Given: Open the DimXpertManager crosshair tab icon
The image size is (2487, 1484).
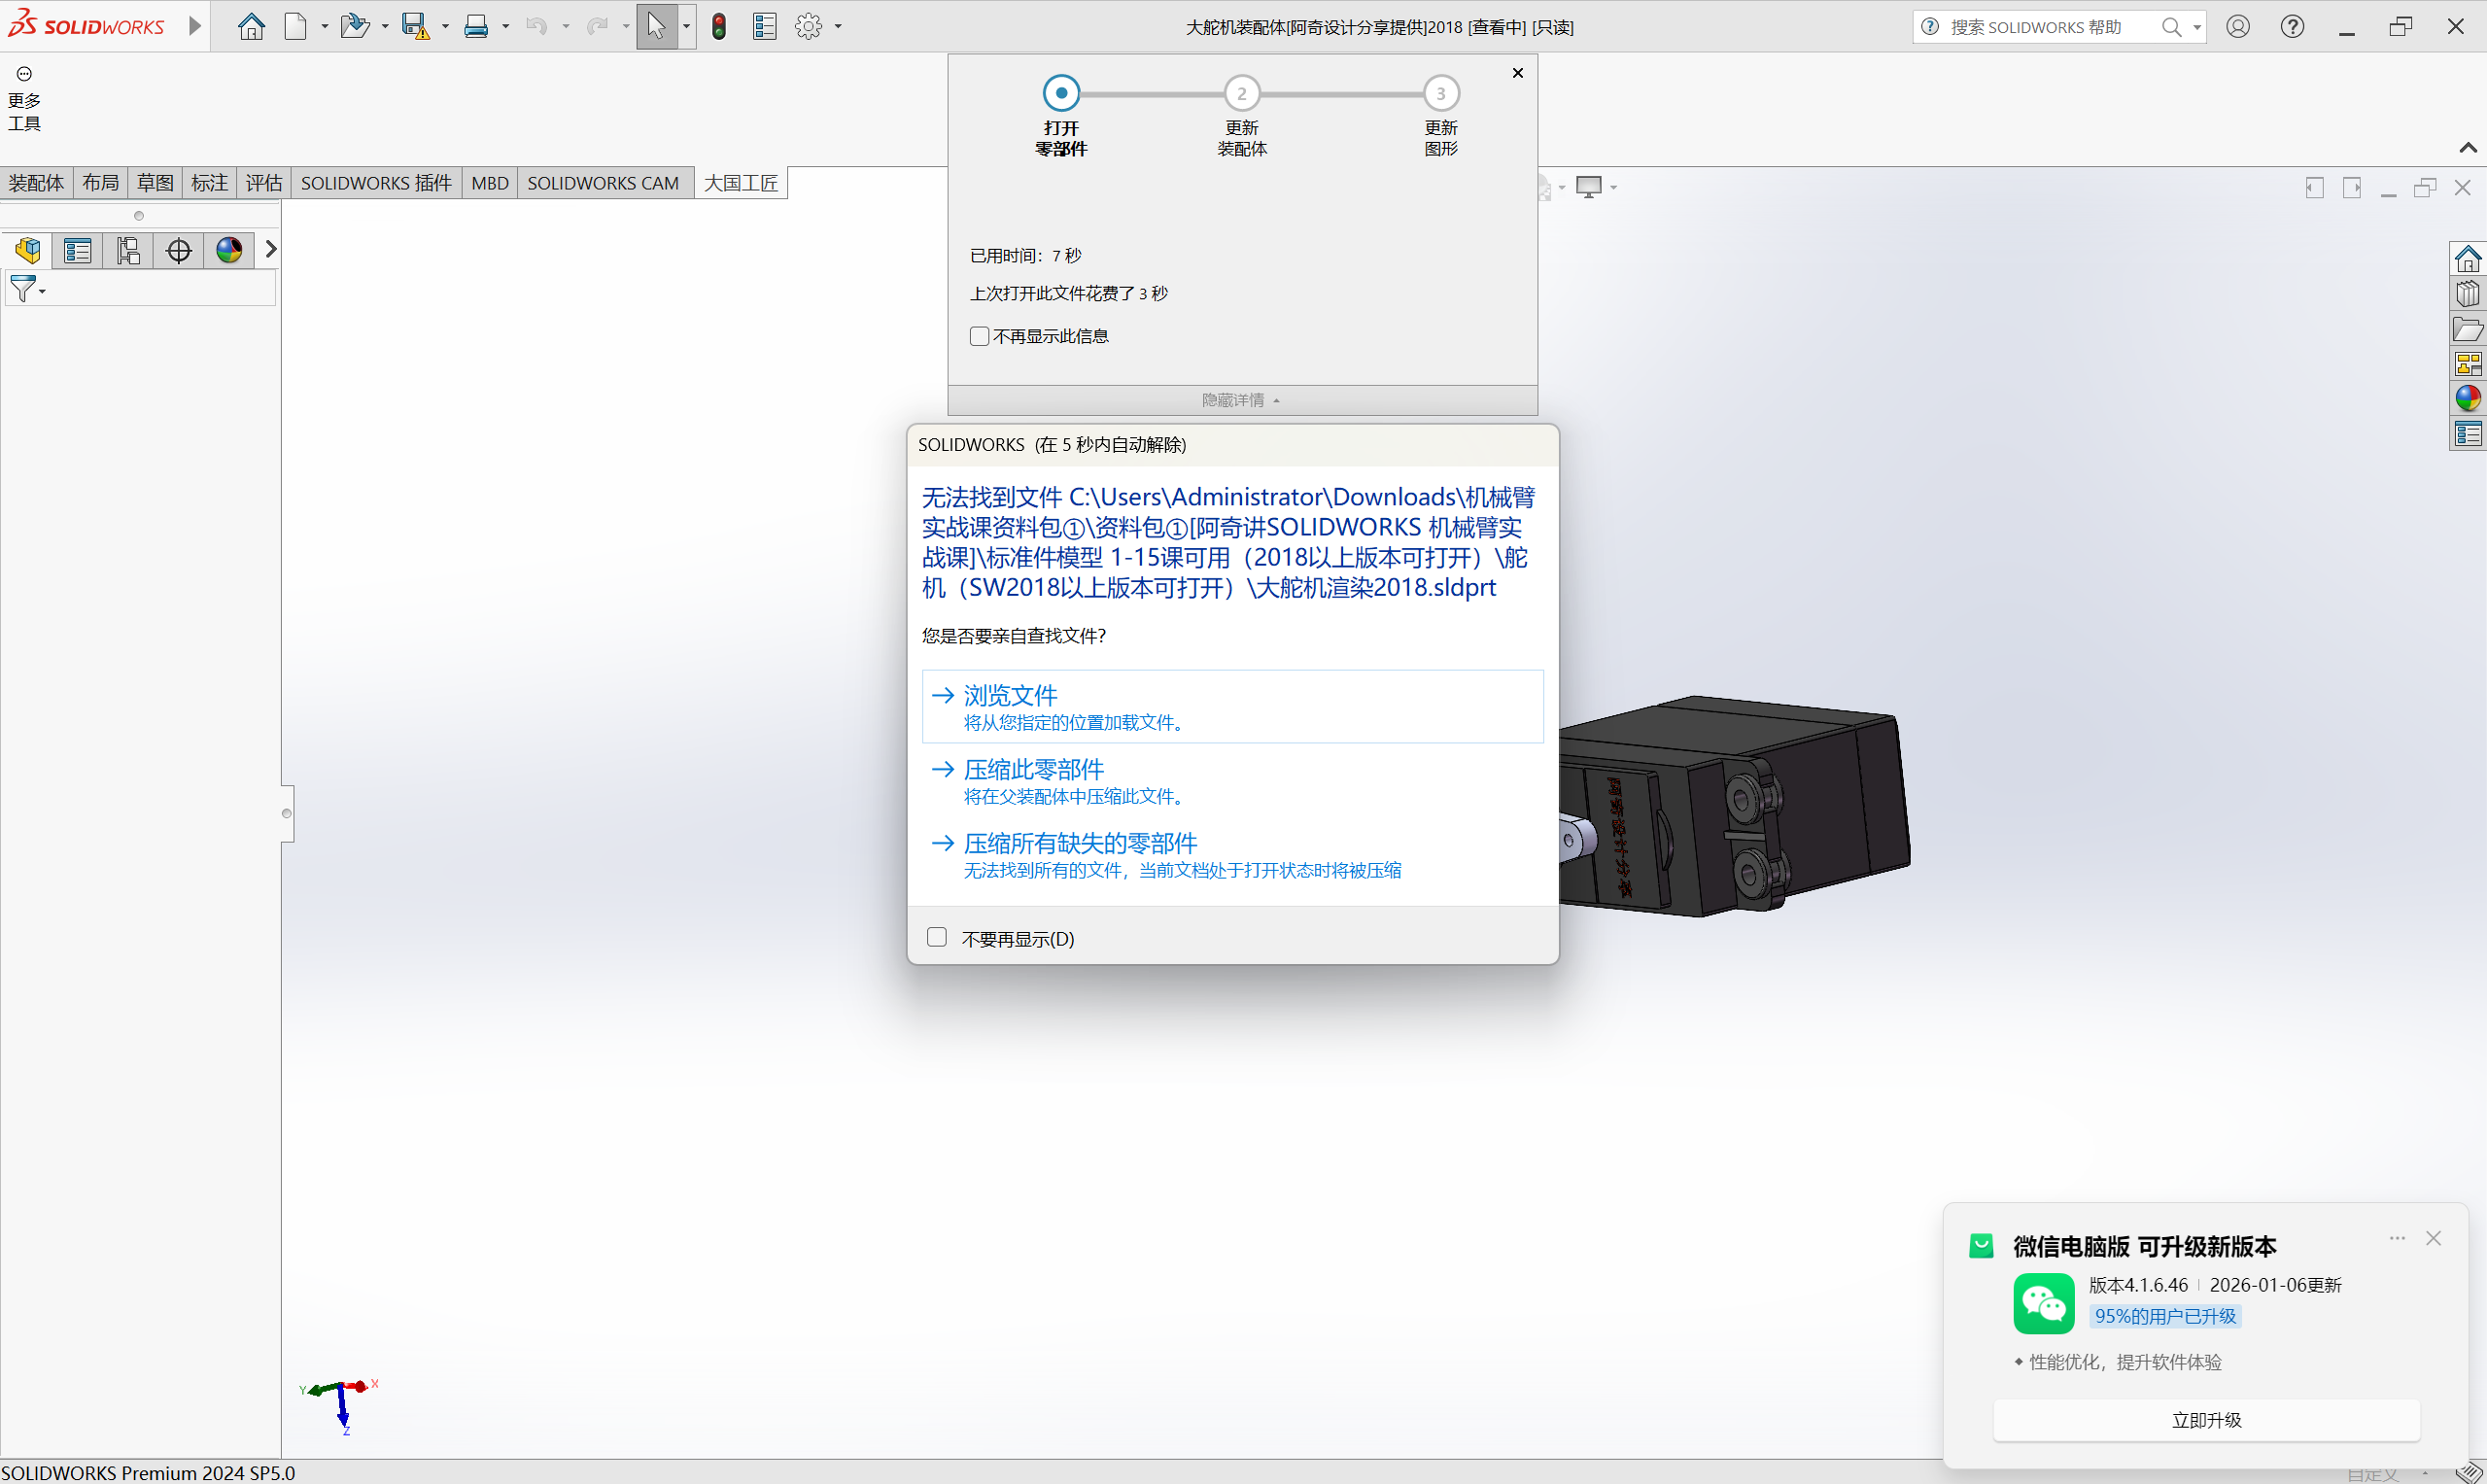Looking at the screenshot, I should [x=179, y=250].
